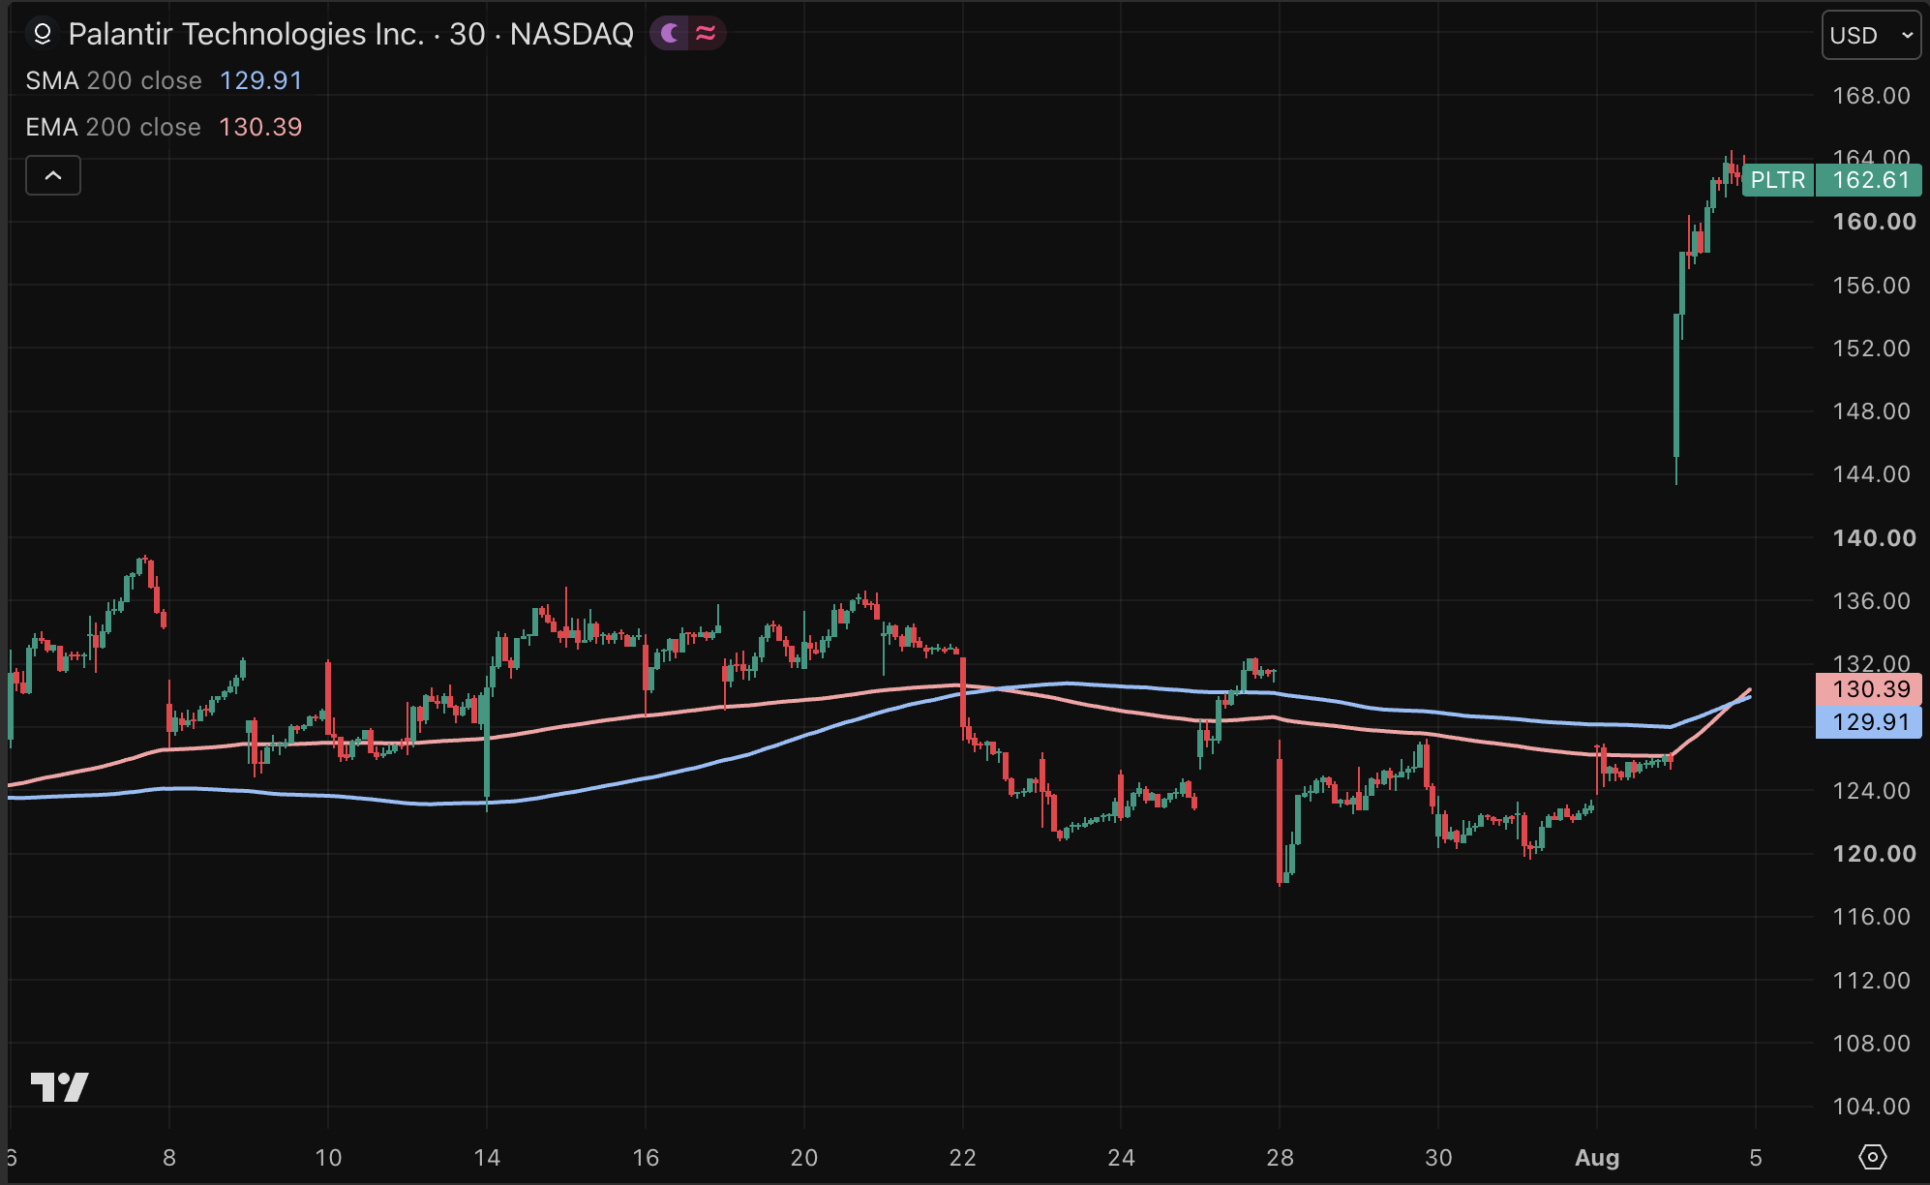This screenshot has height=1185, width=1930.
Task: Click the Aug label on time axis
Action: click(1597, 1158)
